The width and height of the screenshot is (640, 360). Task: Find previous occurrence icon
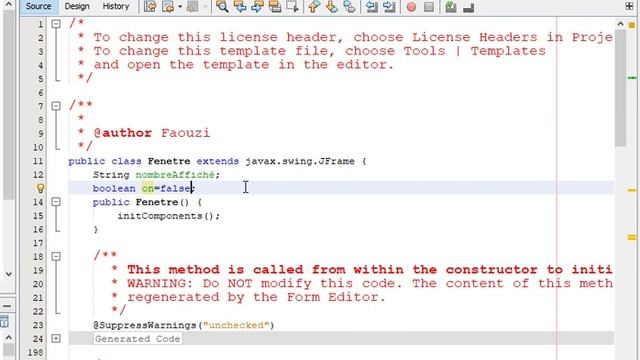(240, 7)
